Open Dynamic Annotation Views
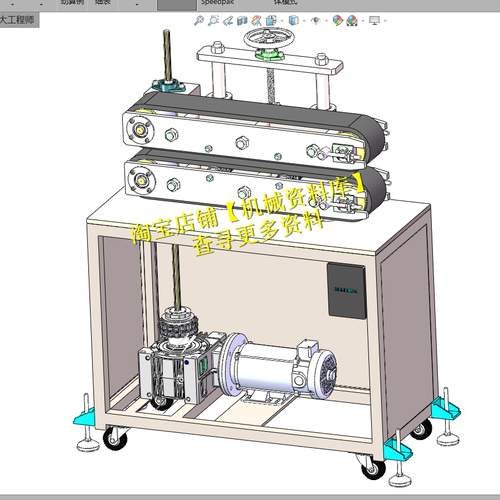Viewport: 500px width, 500px height. tap(256, 21)
